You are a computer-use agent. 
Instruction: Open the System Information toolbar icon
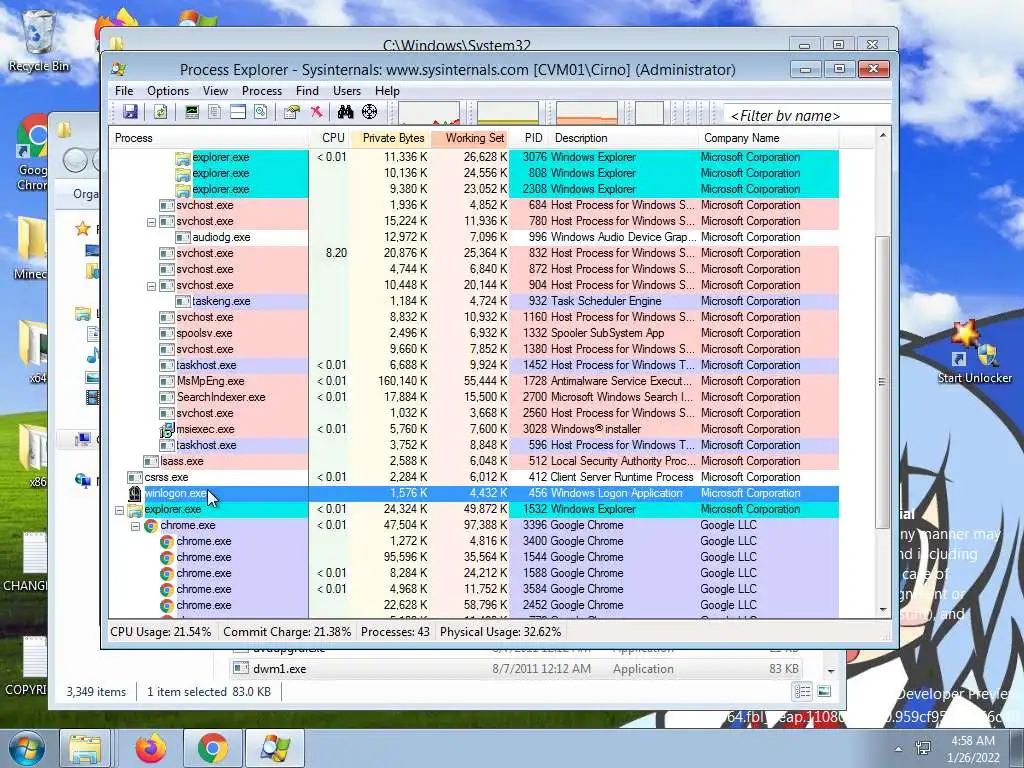click(191, 112)
